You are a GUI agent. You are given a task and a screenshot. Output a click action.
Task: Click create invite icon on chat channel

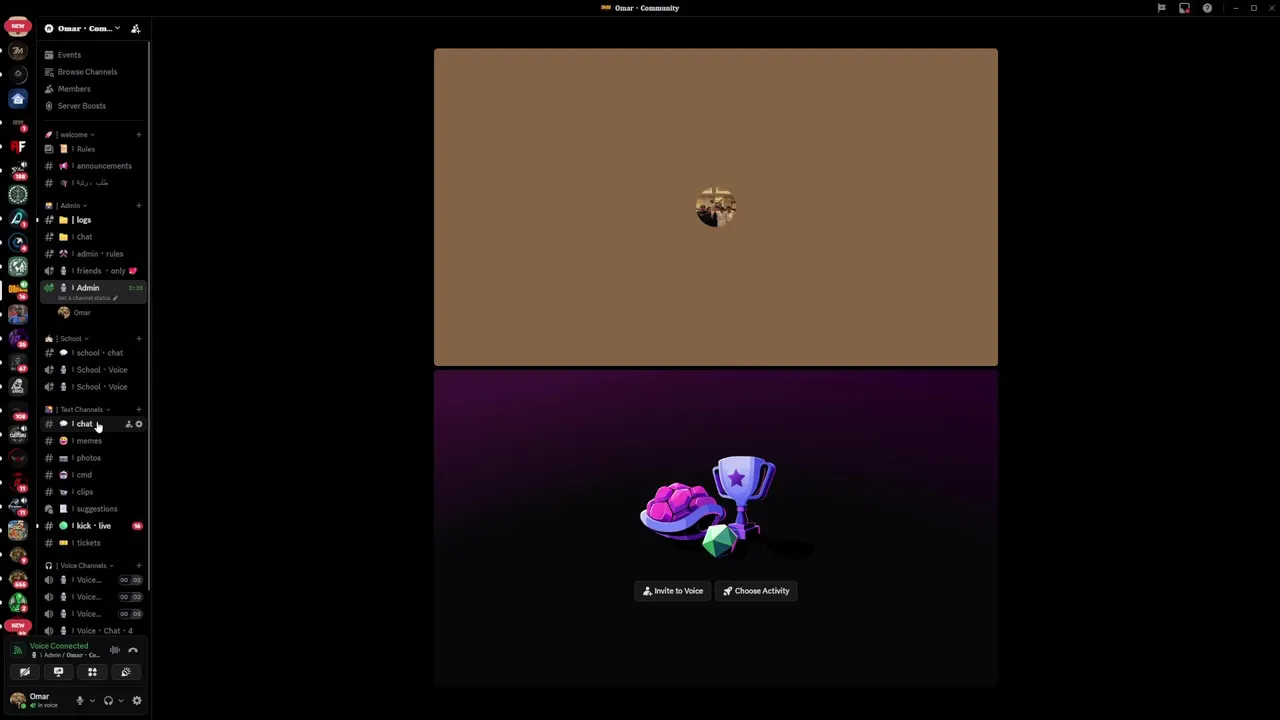pos(128,425)
